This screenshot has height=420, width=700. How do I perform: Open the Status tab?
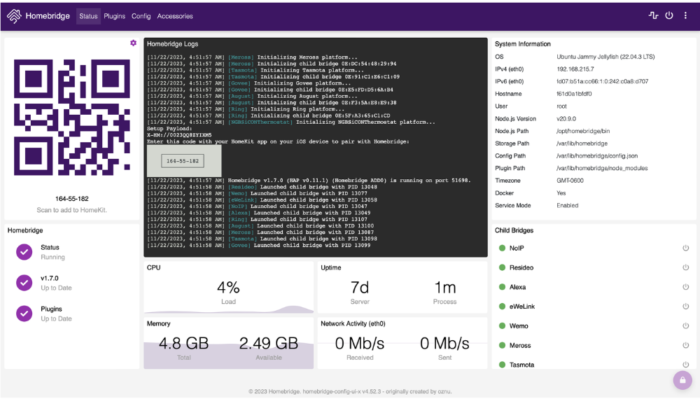(88, 16)
